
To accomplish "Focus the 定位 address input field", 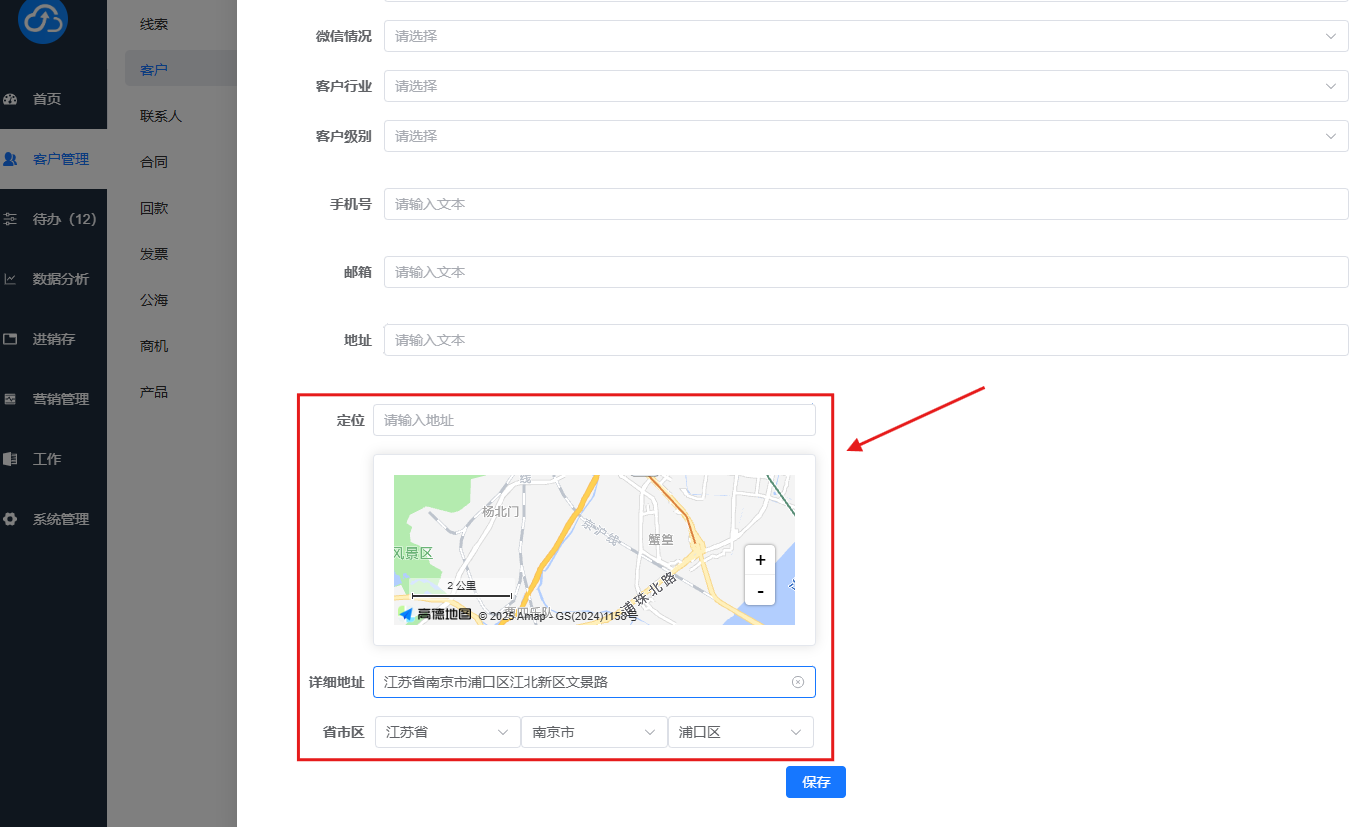I will coord(594,420).
